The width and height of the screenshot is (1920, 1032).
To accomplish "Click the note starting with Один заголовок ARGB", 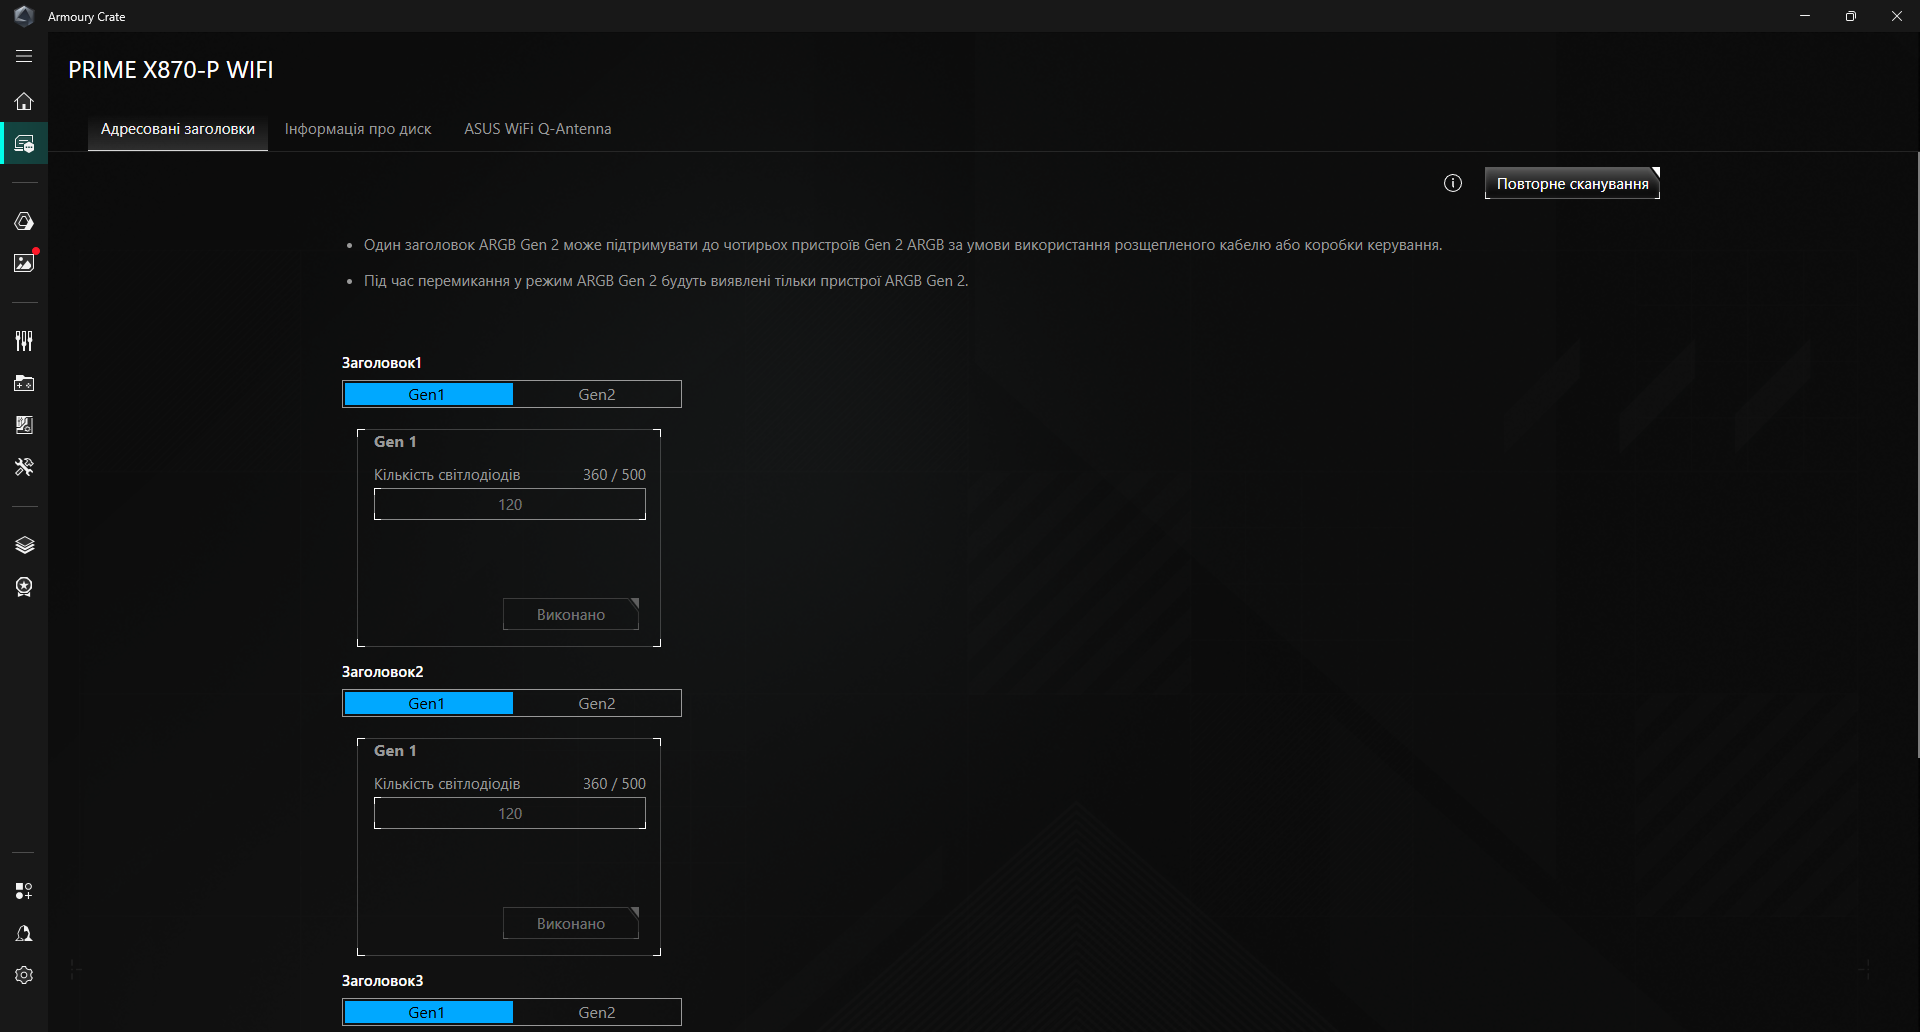I will coord(903,245).
